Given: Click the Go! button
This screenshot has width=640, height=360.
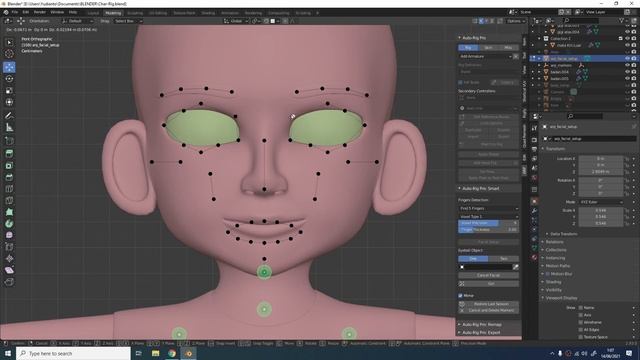Looking at the screenshot, I should [489, 283].
